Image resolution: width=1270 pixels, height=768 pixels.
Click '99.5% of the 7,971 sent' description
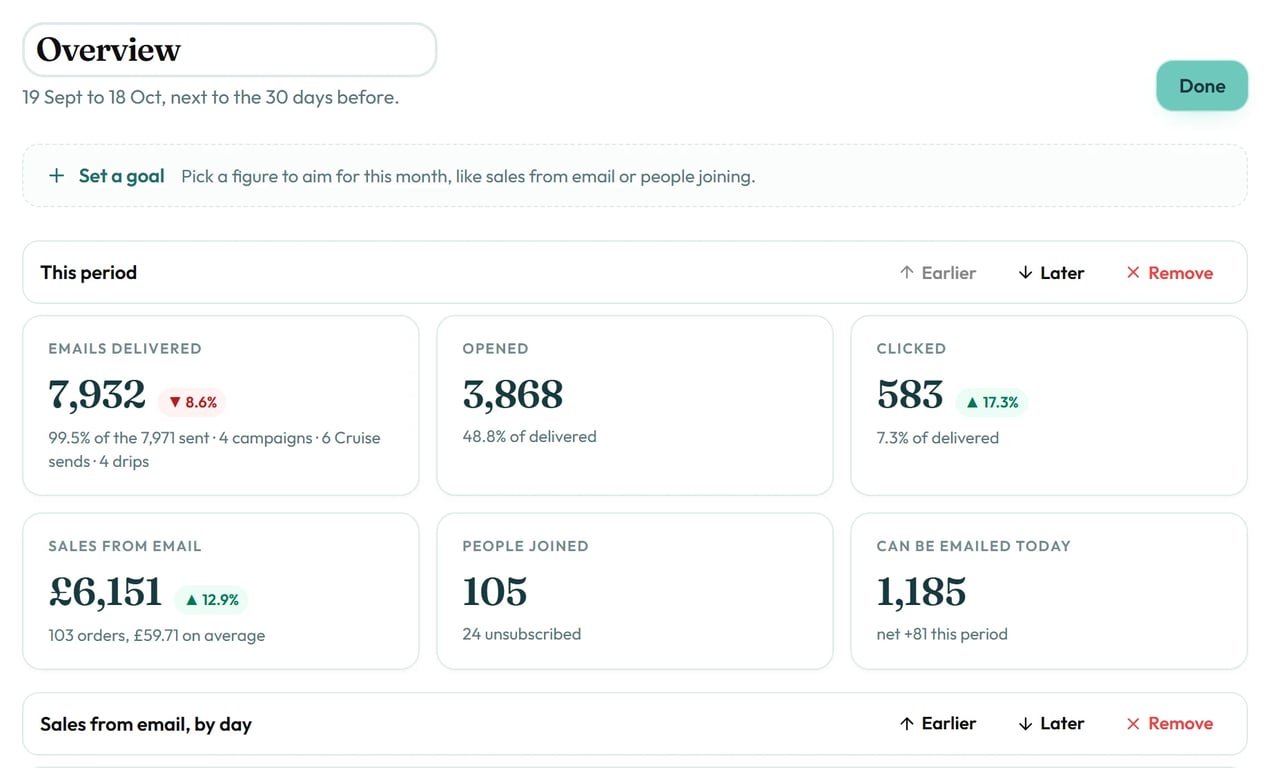click(128, 438)
